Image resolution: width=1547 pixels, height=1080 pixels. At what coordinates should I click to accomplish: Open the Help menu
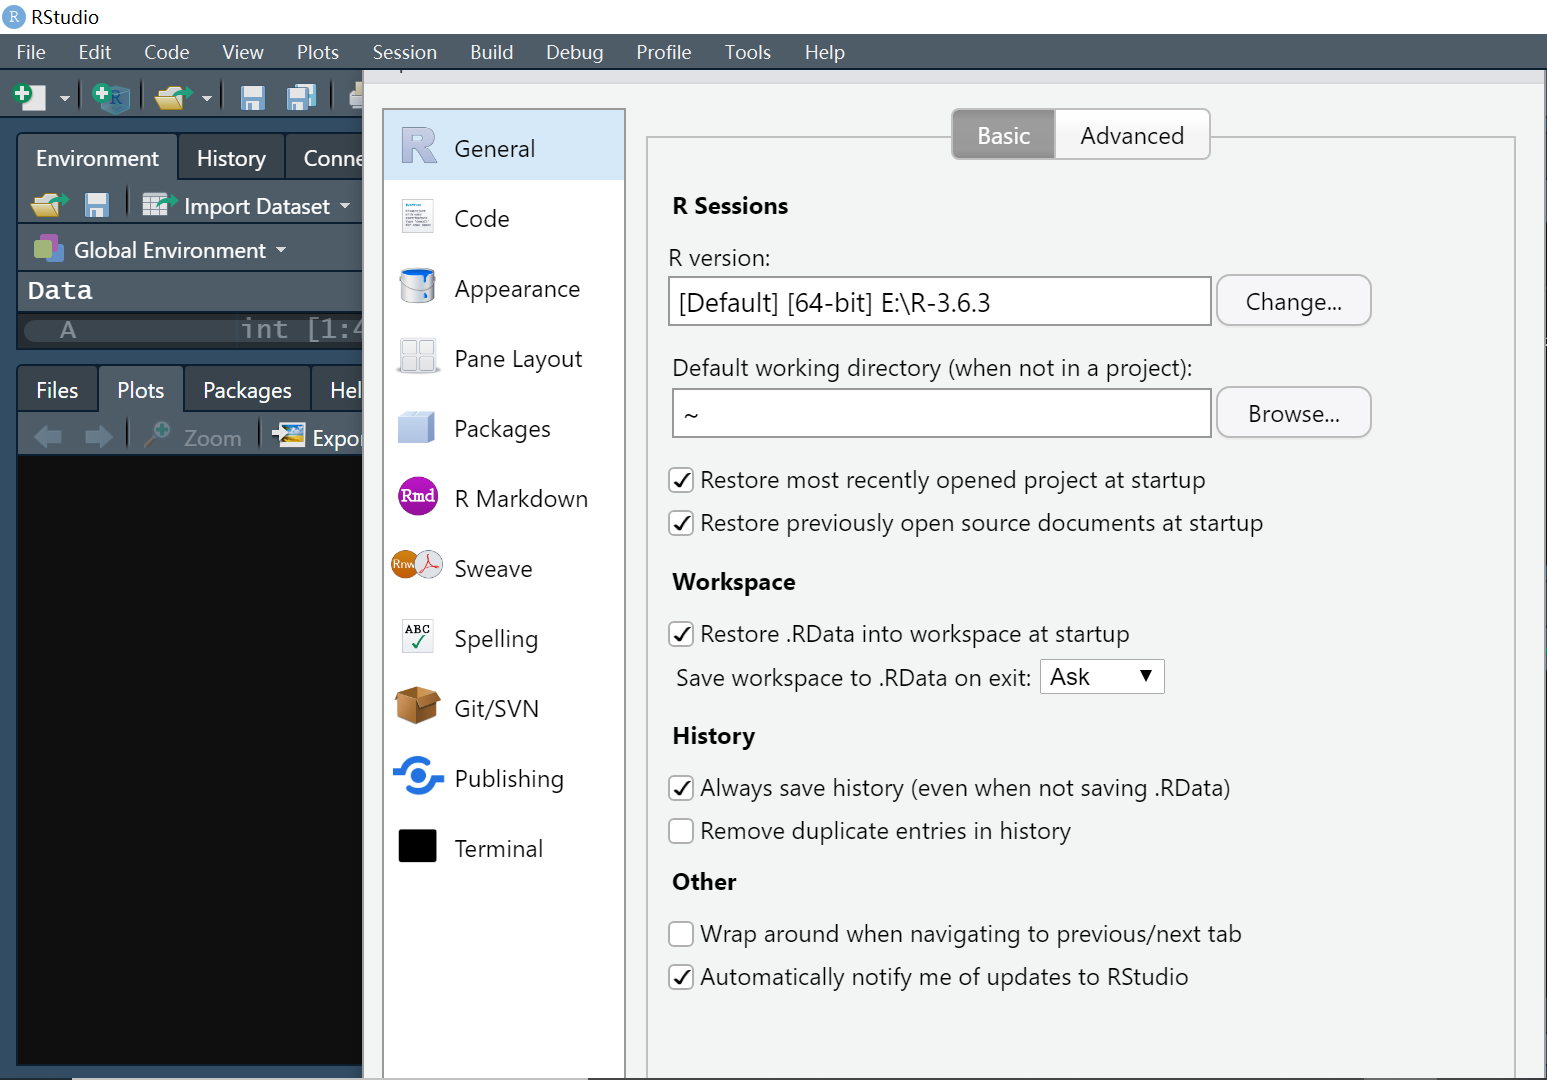pos(825,52)
